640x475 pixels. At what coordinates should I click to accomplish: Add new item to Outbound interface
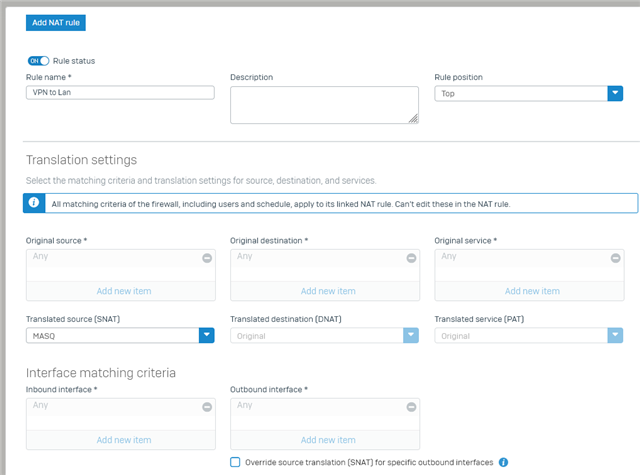pos(328,440)
